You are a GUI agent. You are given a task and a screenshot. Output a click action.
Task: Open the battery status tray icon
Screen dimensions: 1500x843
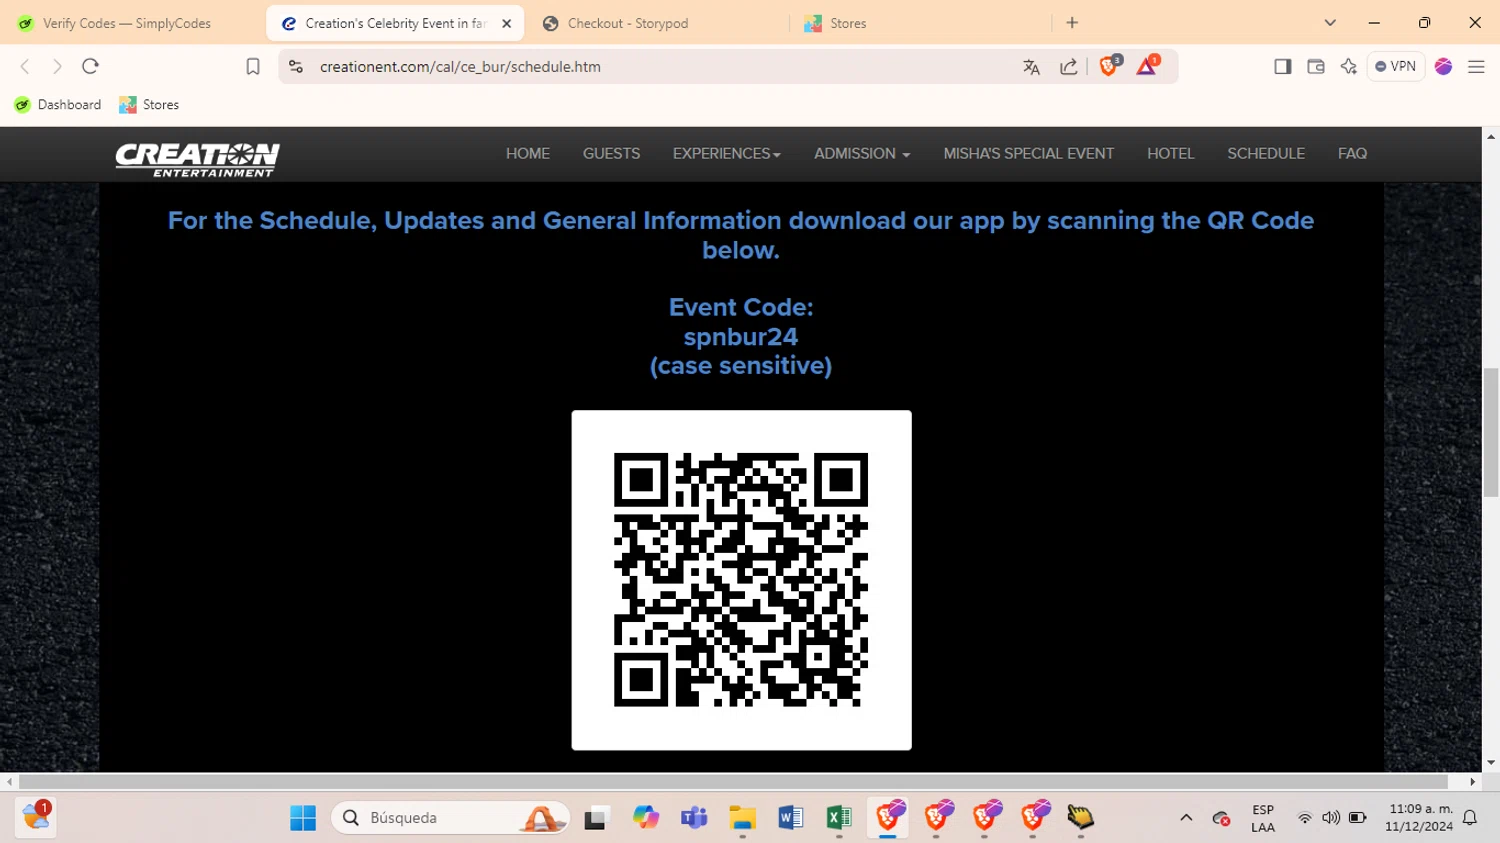(1357, 818)
